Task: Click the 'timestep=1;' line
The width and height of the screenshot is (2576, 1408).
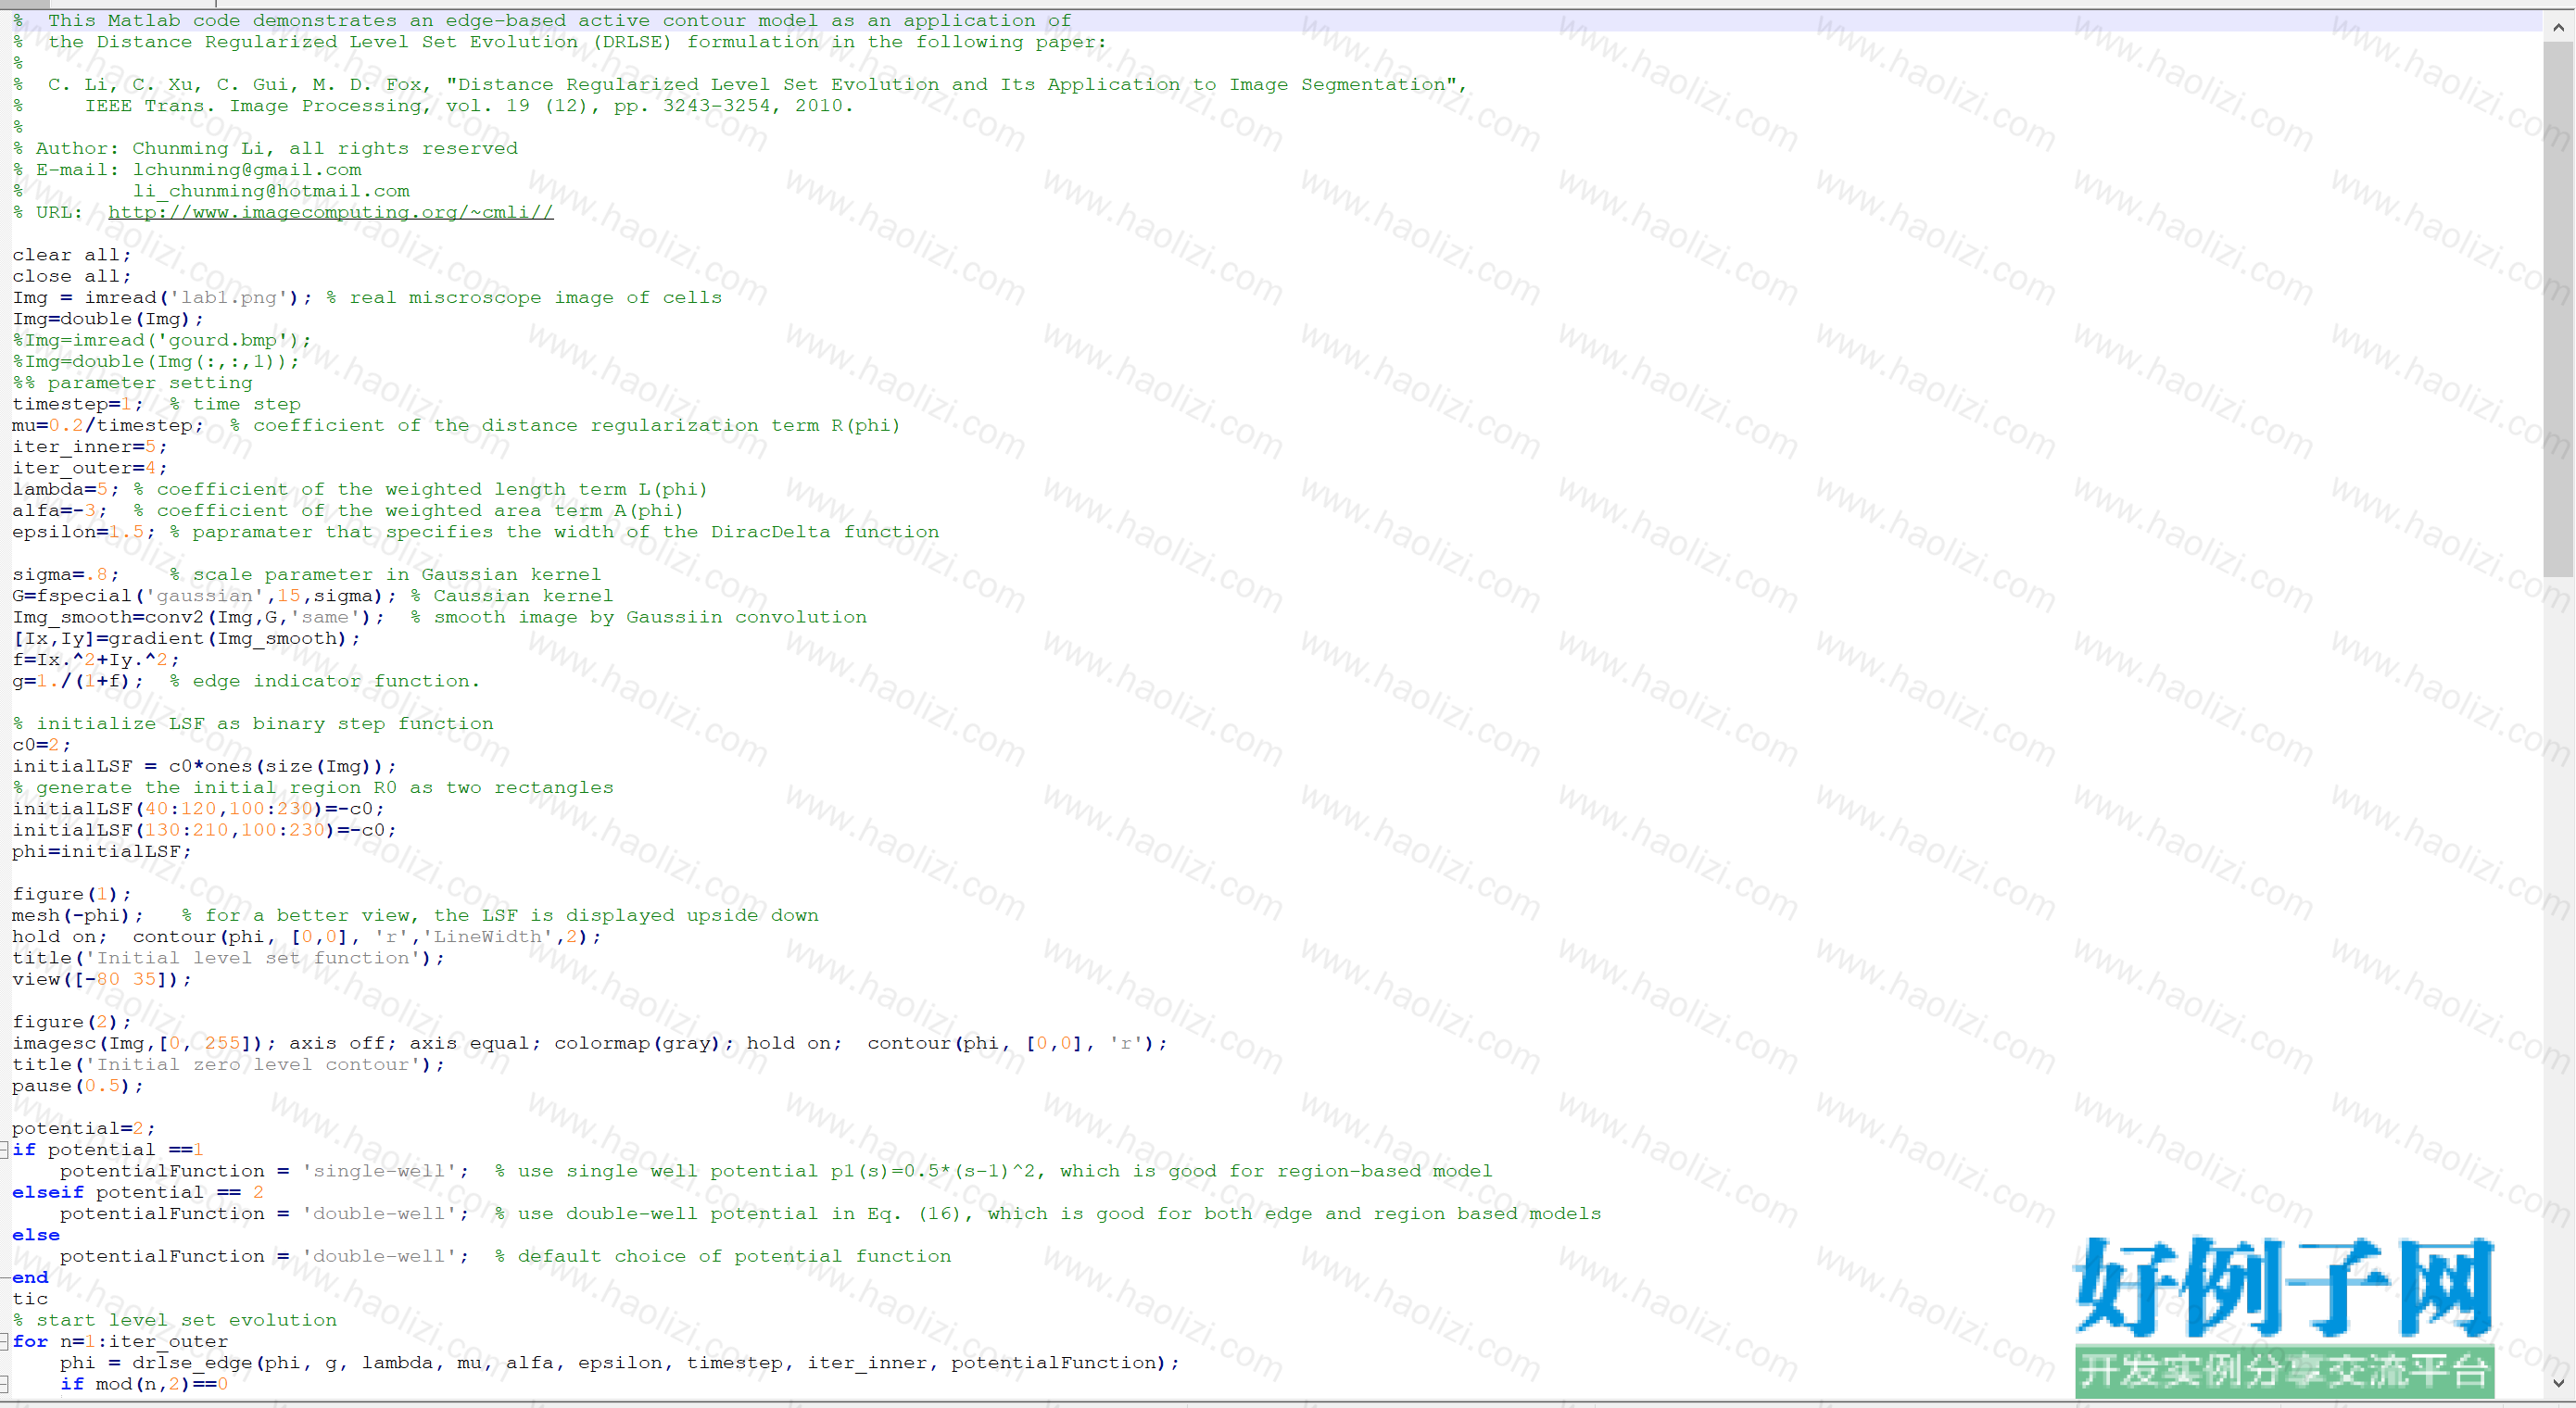Action: 156,404
